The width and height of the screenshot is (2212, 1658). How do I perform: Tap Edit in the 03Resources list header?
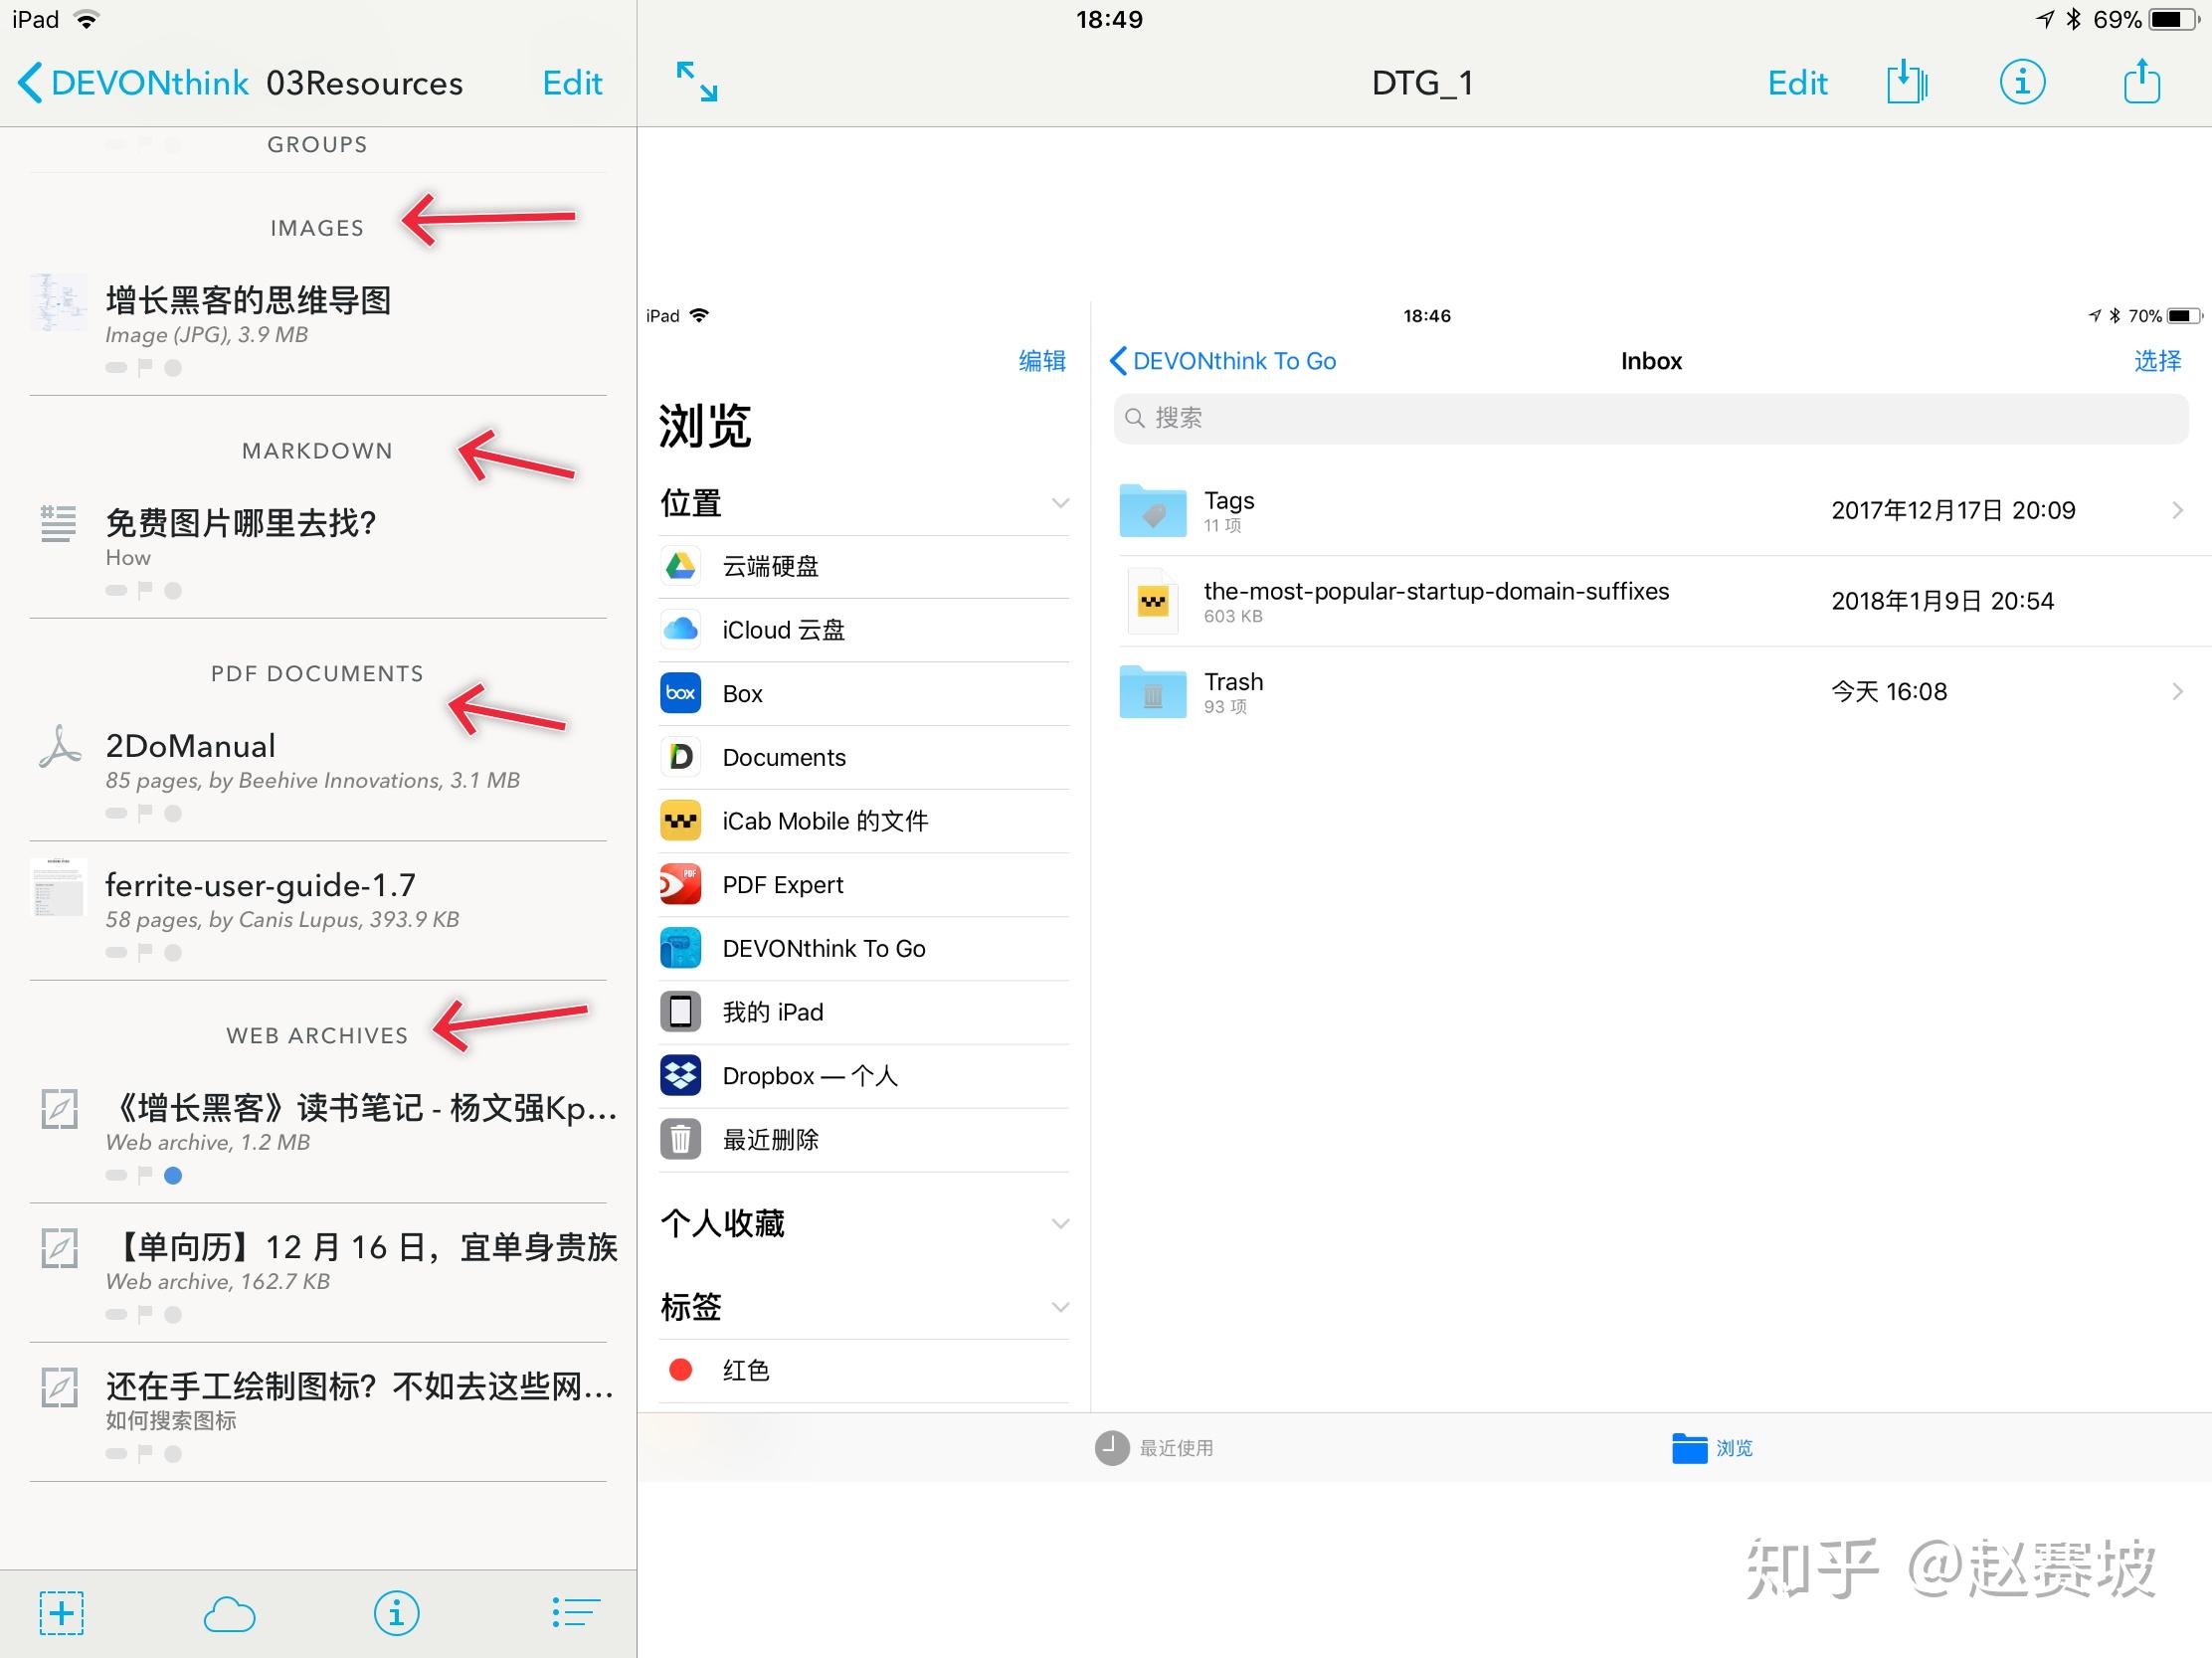[x=572, y=83]
